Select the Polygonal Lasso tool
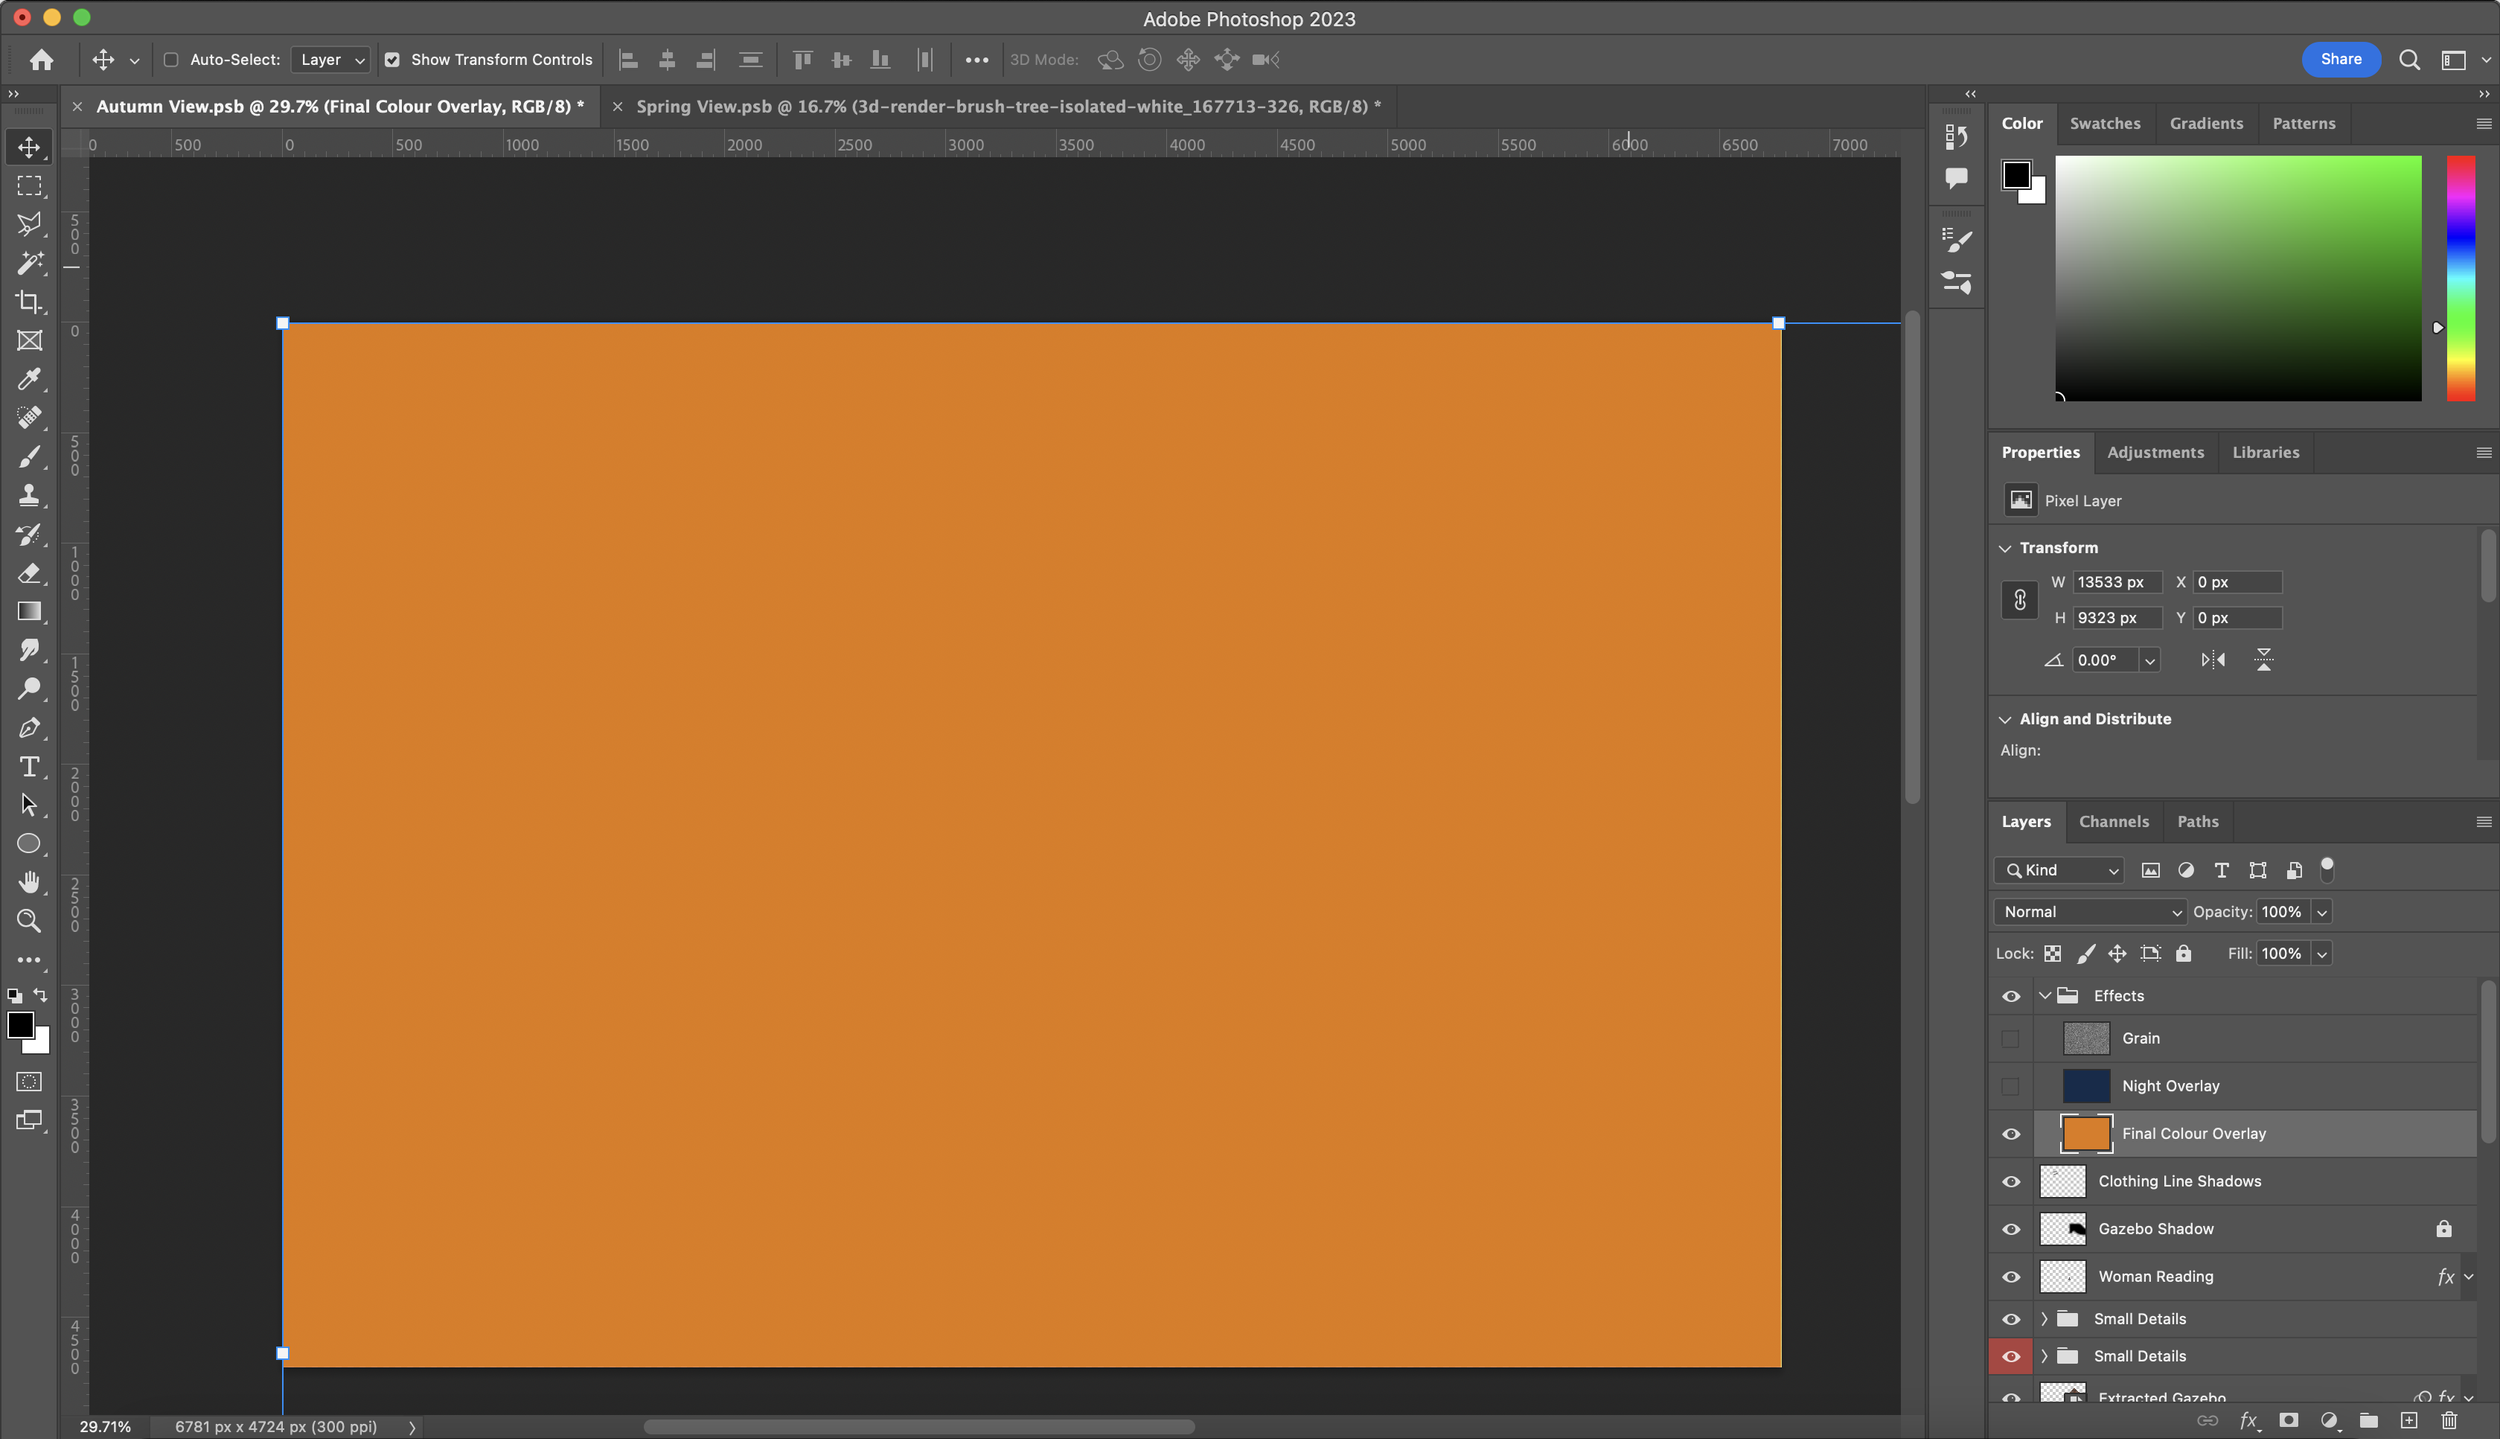This screenshot has width=2500, height=1439. coord(29,224)
